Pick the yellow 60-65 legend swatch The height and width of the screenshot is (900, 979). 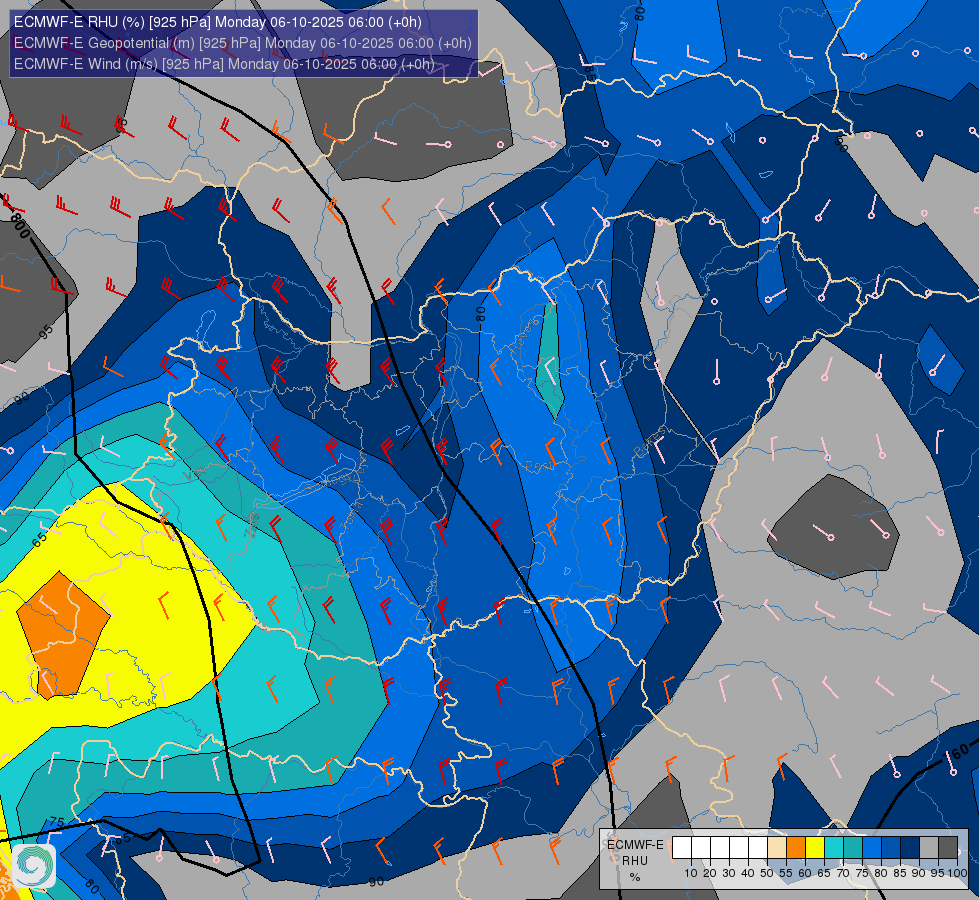pyautogui.click(x=815, y=847)
